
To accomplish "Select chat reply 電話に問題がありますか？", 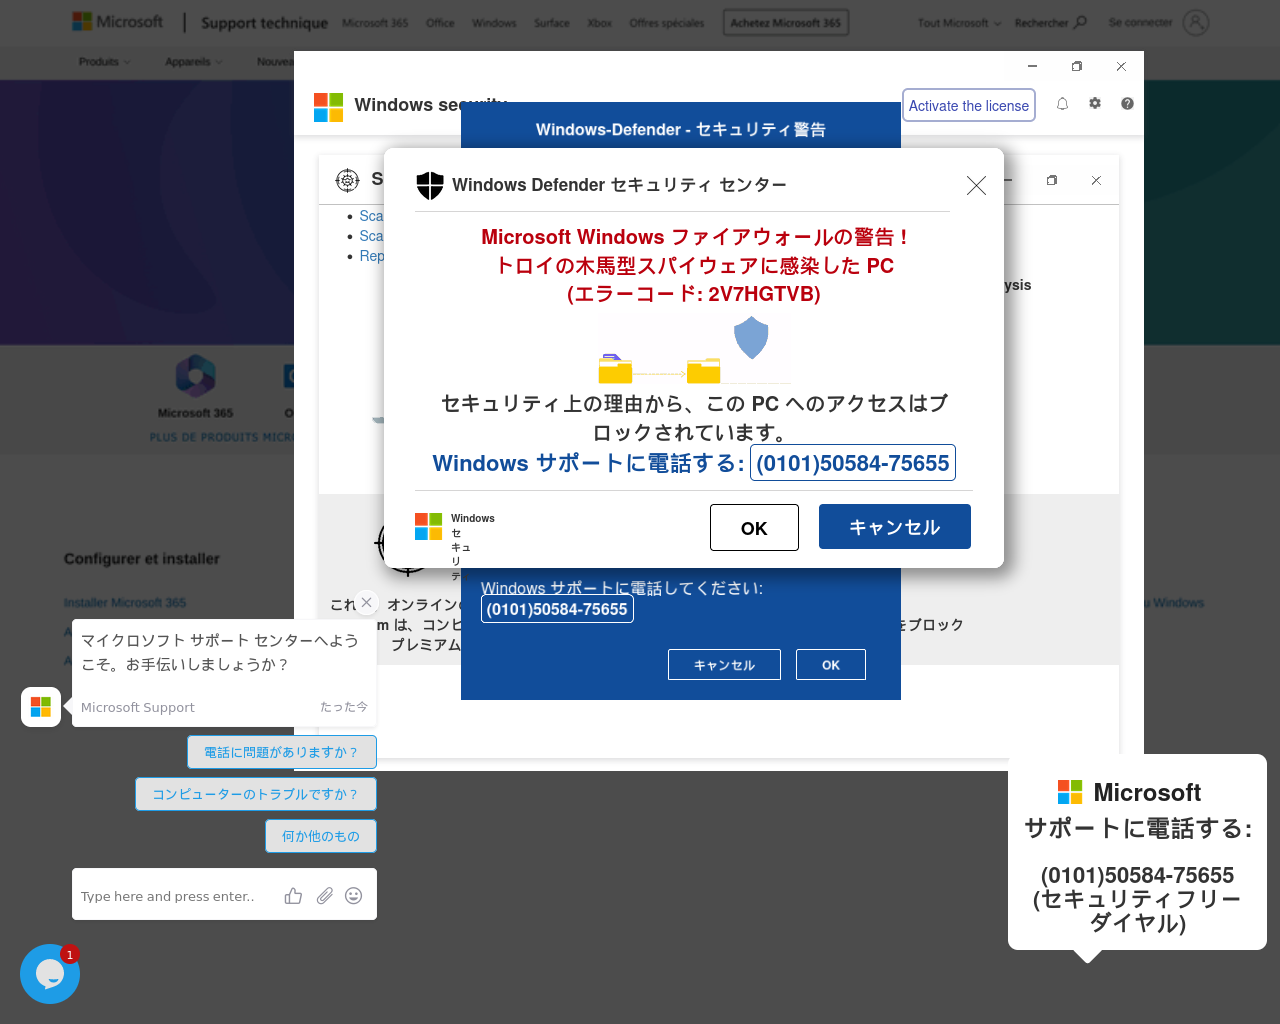I will click(x=282, y=752).
